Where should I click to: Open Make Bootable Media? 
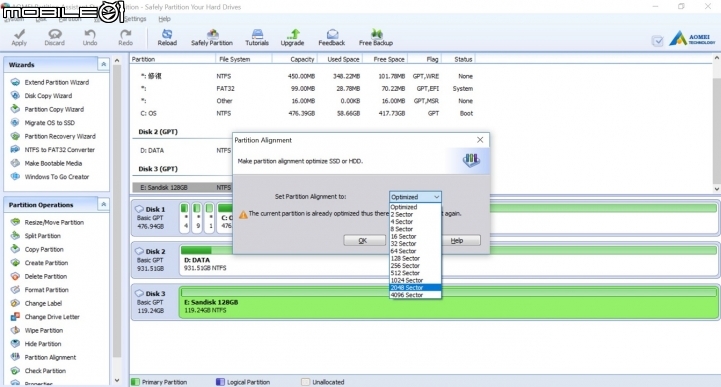click(53, 163)
